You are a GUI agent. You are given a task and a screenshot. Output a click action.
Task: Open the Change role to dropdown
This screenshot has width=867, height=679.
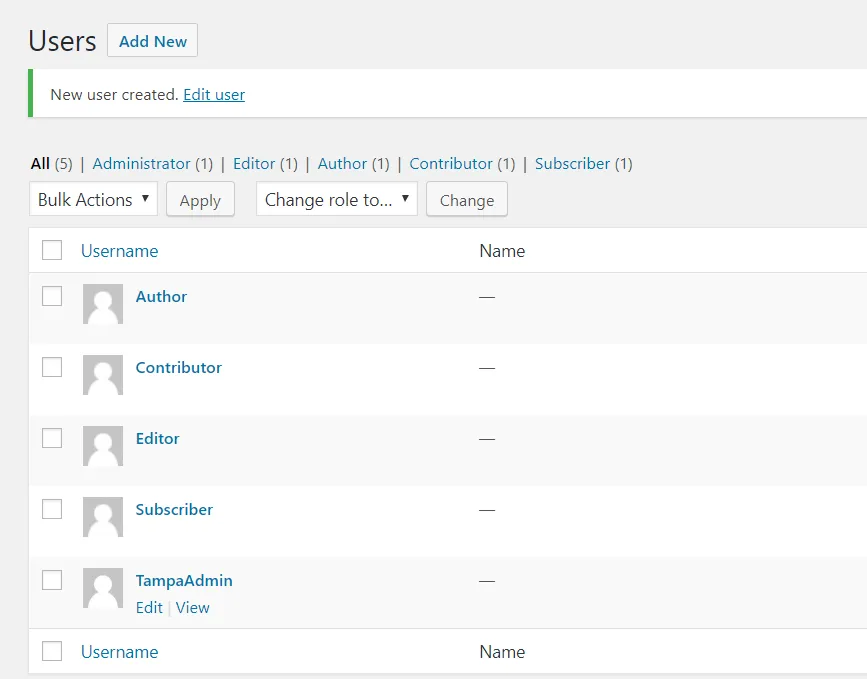(x=337, y=199)
